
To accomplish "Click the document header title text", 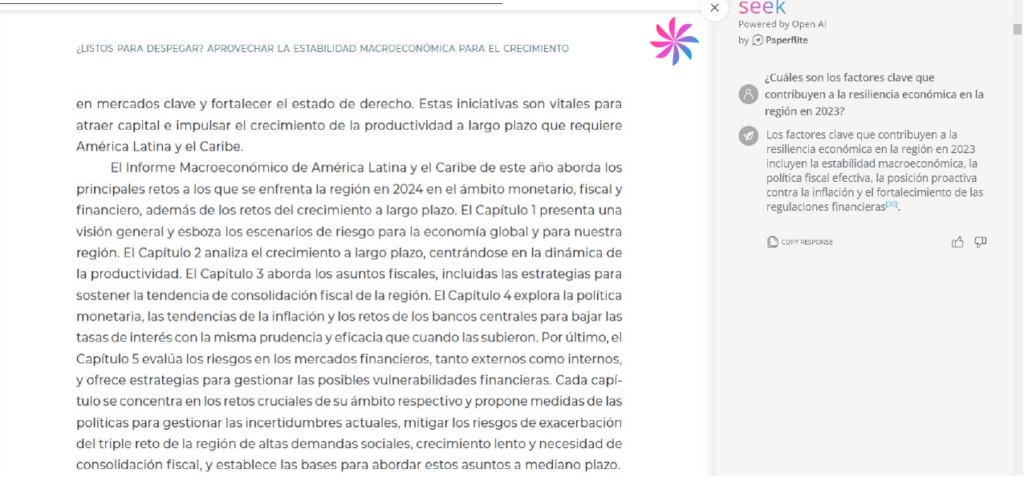I will pyautogui.click(x=322, y=48).
